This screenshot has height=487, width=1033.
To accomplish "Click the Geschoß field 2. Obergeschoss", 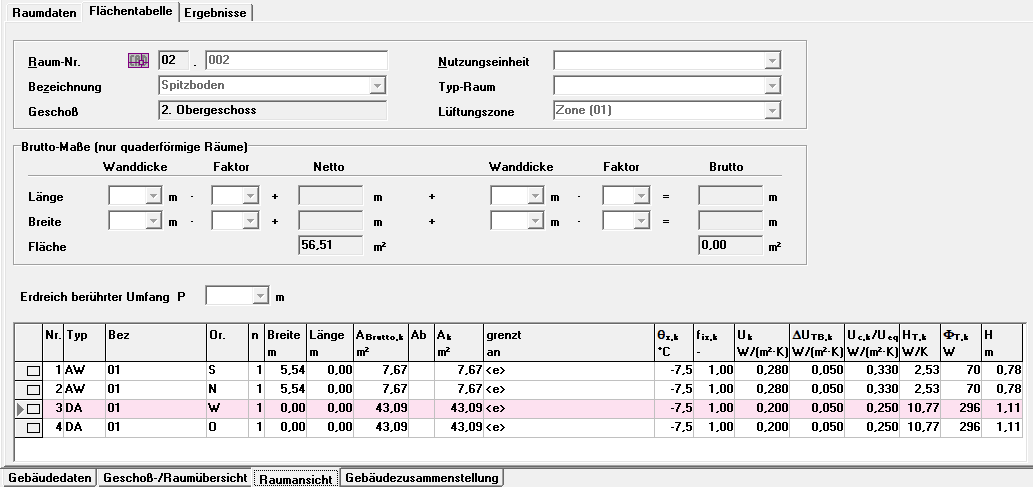I will [273, 110].
